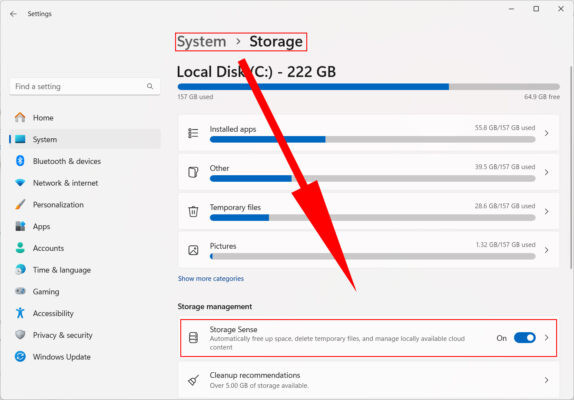Click the Network wifi icon

point(20,183)
